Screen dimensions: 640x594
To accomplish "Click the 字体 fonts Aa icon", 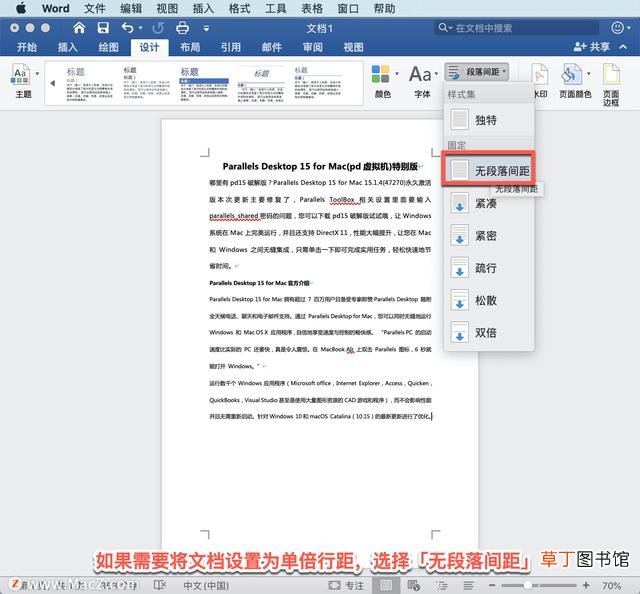I will (x=420, y=74).
